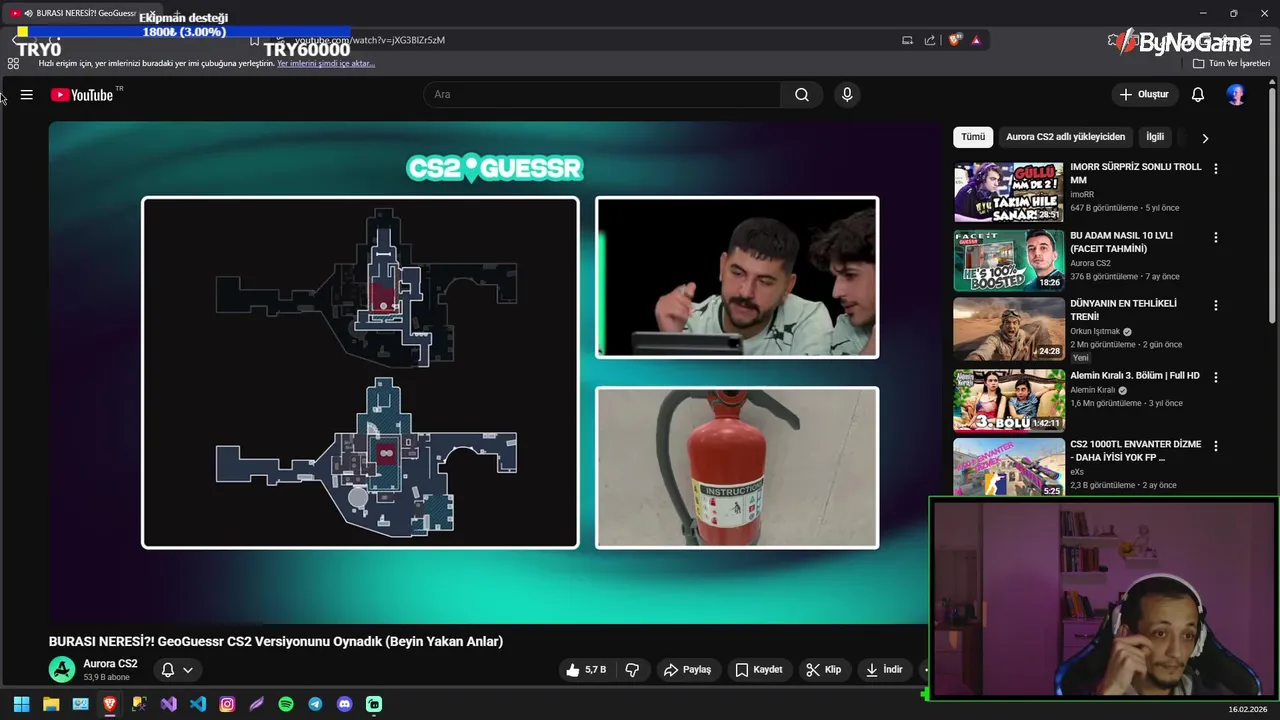Image resolution: width=1280 pixels, height=720 pixels.
Task: Select the İlgili filter chip
Action: [1155, 137]
